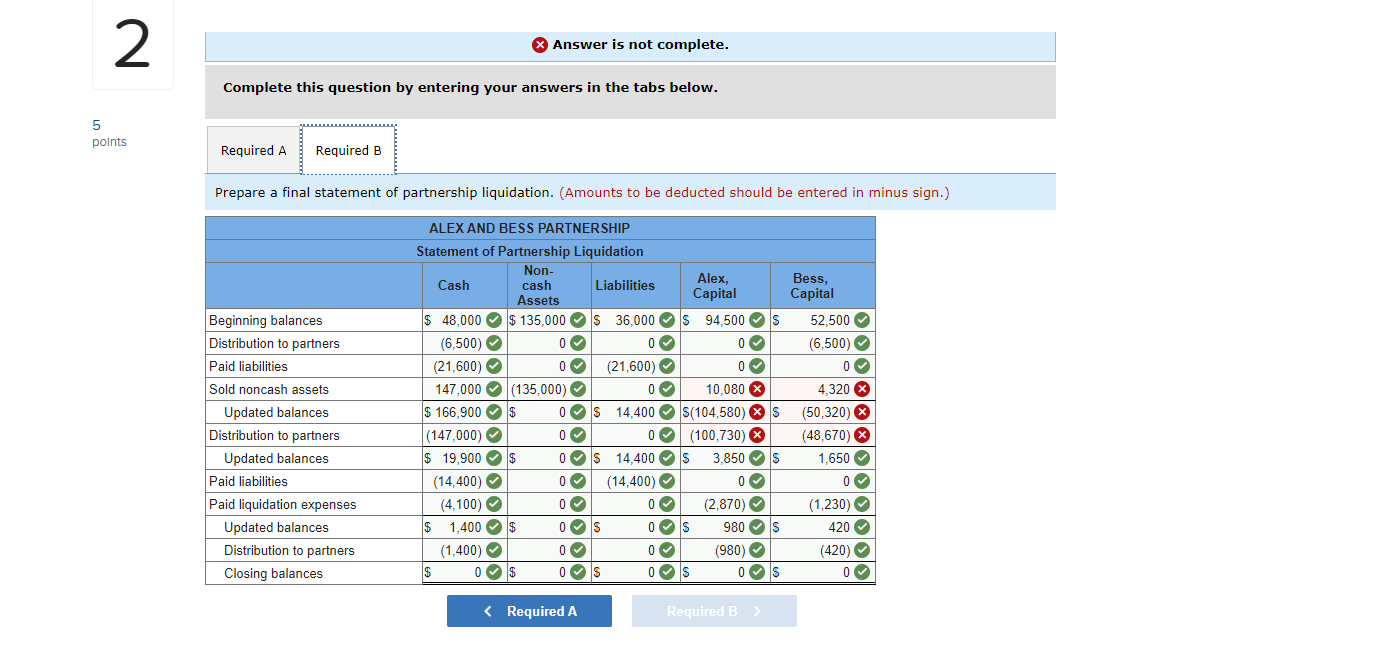Image resolution: width=1376 pixels, height=668 pixels.
Task: Click green check beside 3,850 Alex capital
Action: 758,458
